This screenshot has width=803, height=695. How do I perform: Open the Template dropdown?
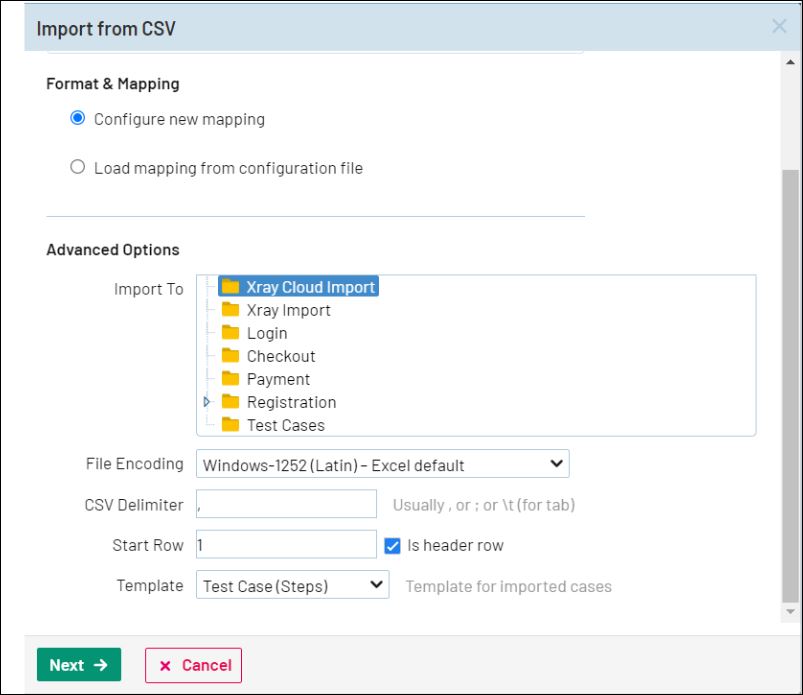292,586
